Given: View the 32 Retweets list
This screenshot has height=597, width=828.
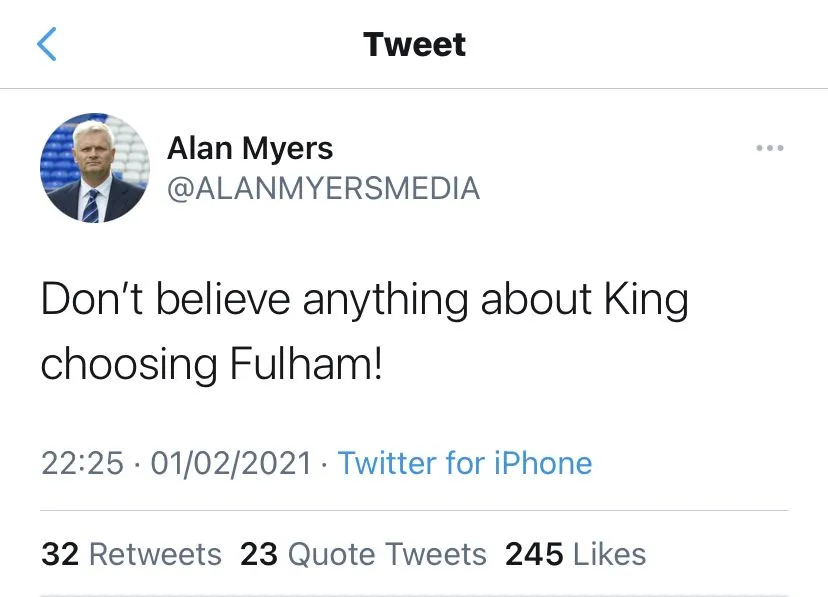Looking at the screenshot, I should pyautogui.click(x=131, y=554).
